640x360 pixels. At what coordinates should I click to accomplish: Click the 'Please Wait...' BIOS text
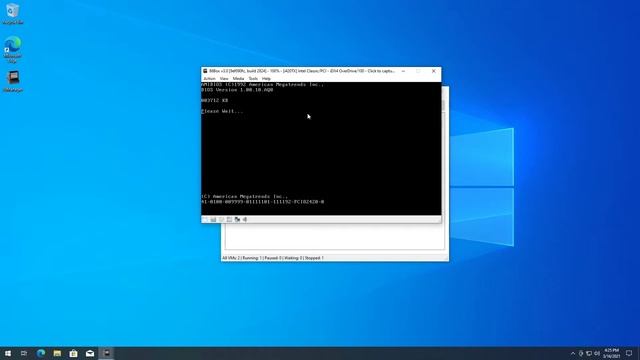point(222,111)
